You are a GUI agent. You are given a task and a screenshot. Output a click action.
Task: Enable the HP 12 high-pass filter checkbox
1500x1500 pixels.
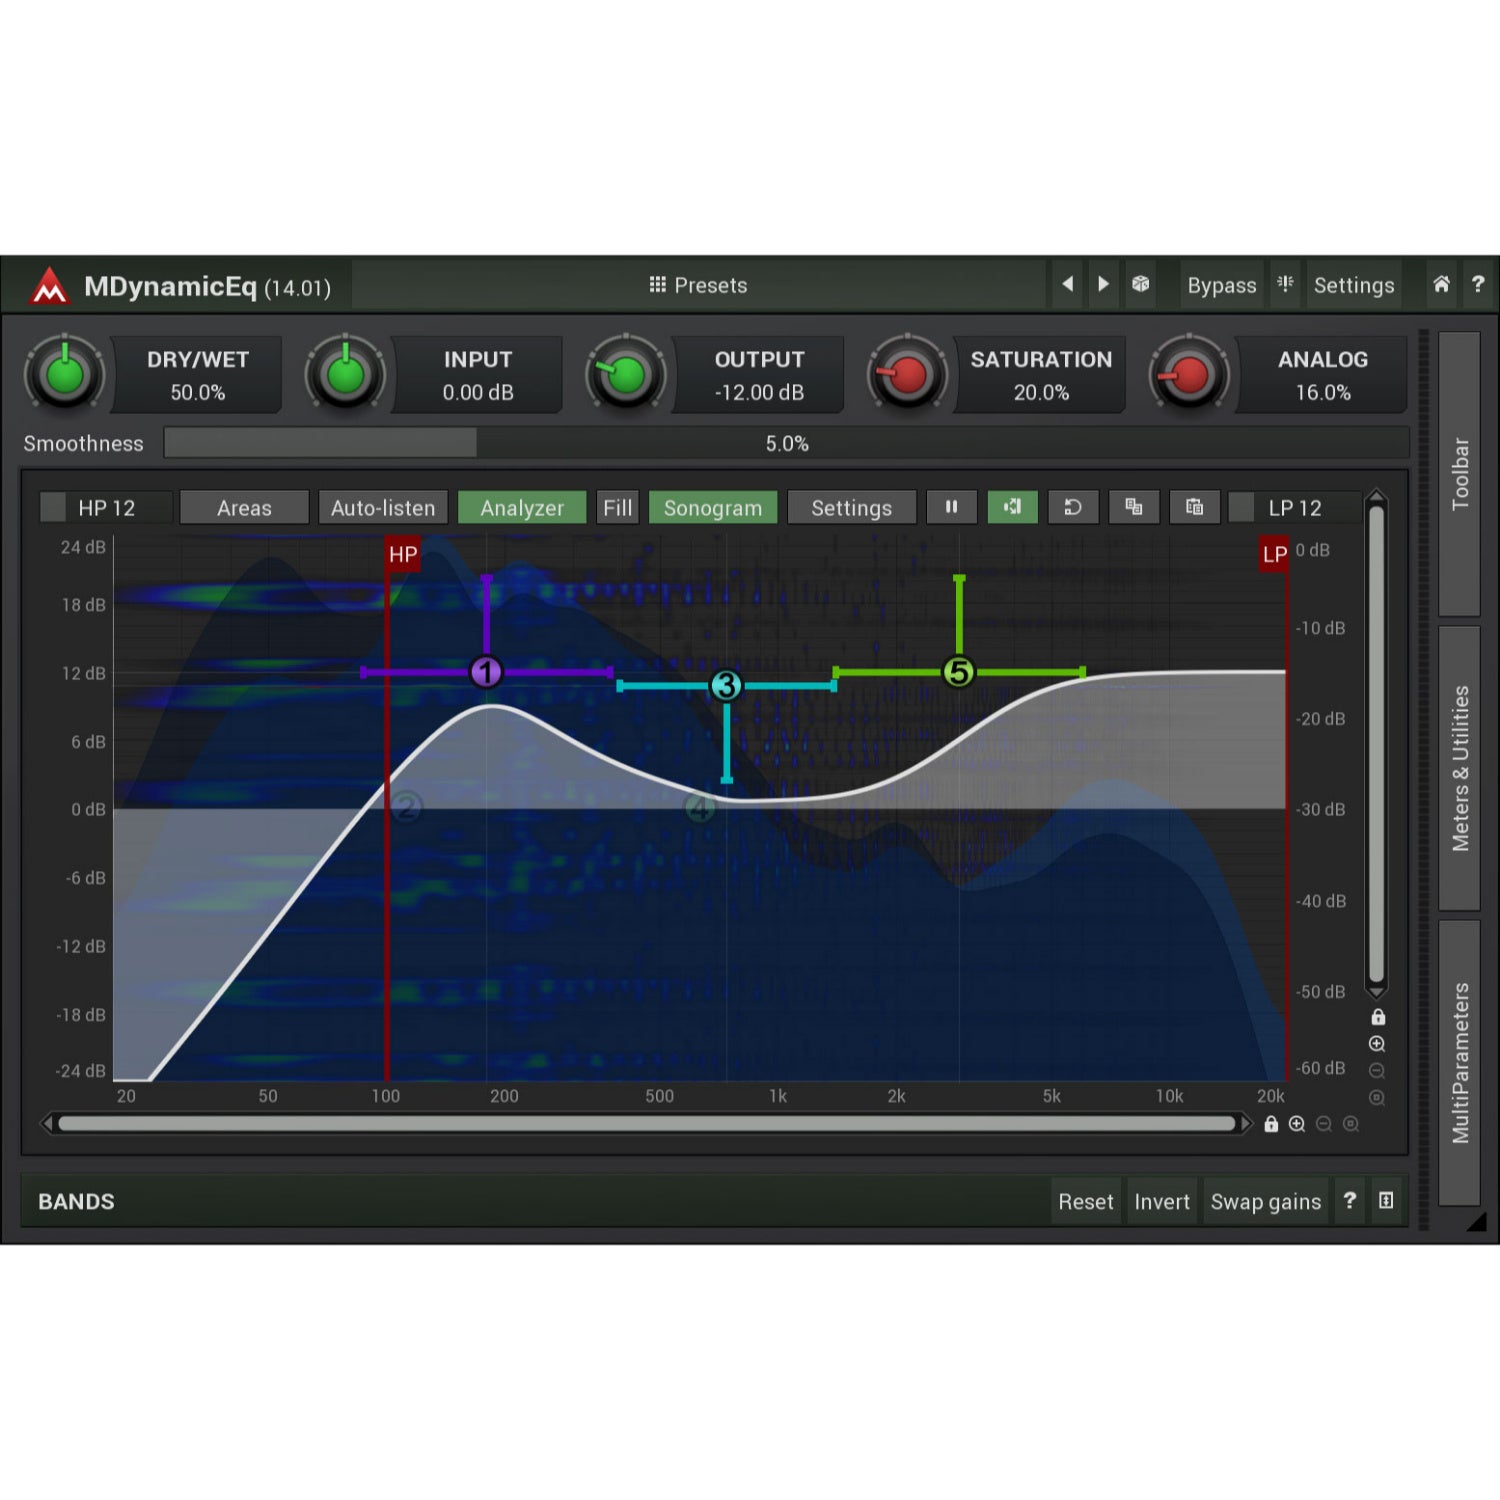[x=53, y=507]
